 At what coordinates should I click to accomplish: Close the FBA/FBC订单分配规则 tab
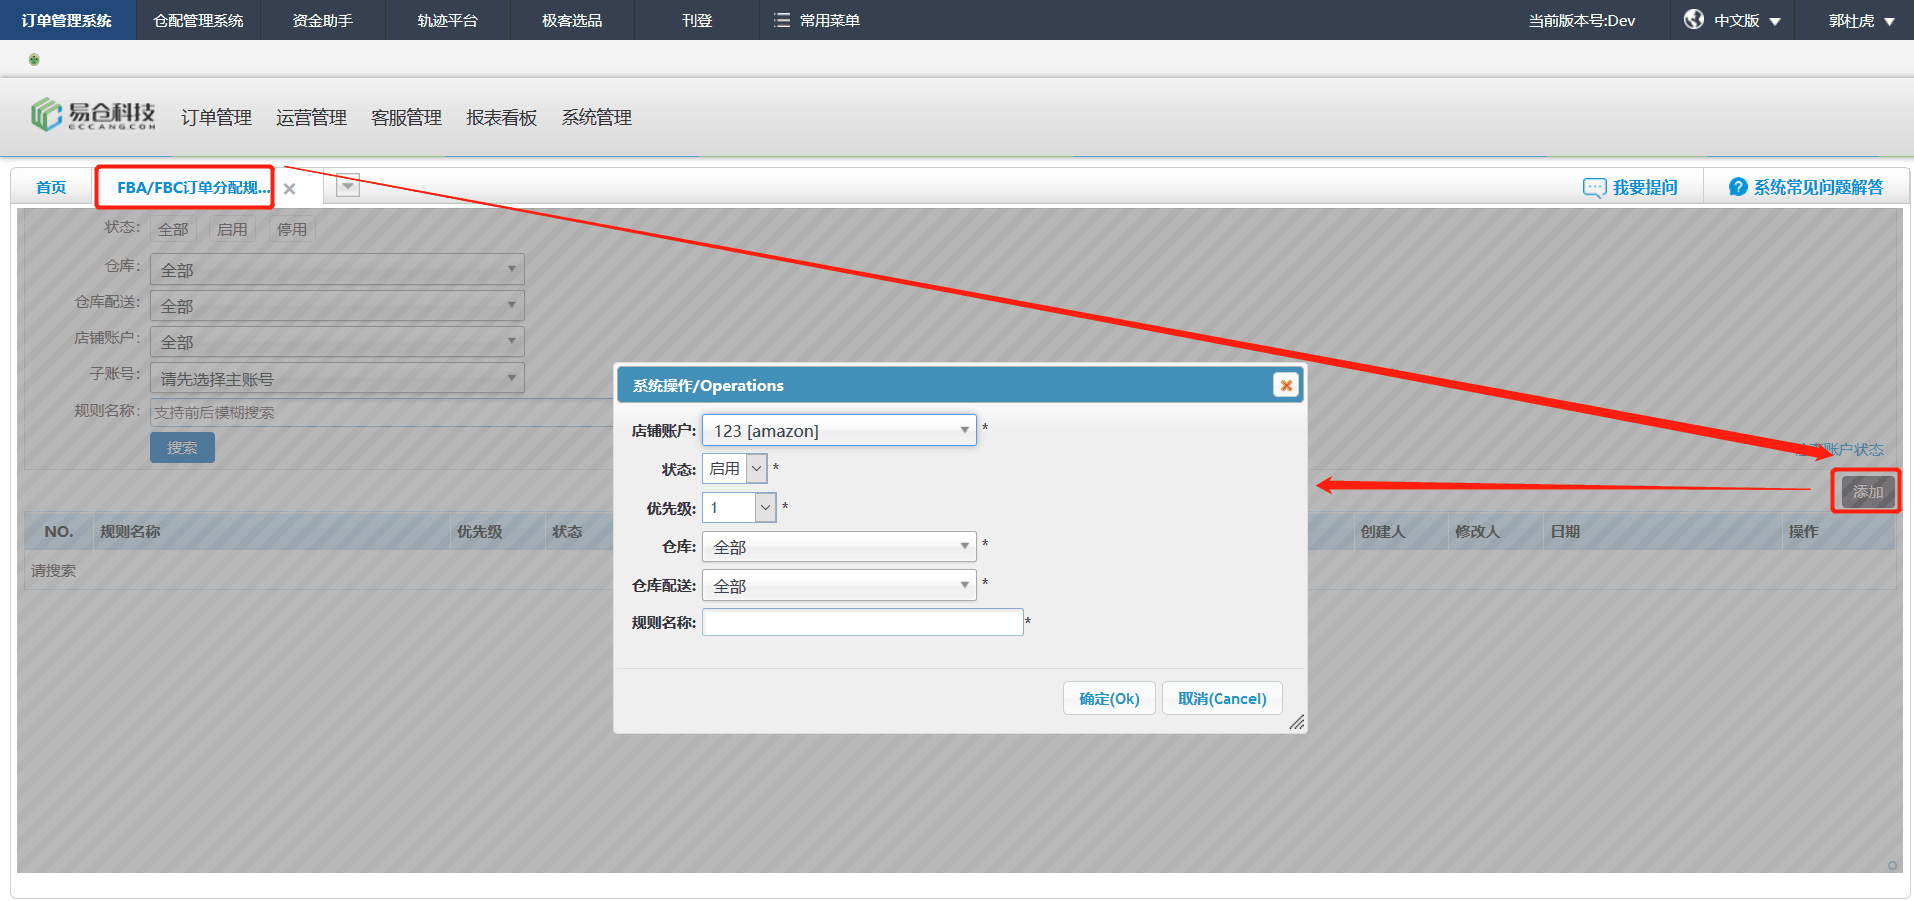click(289, 189)
